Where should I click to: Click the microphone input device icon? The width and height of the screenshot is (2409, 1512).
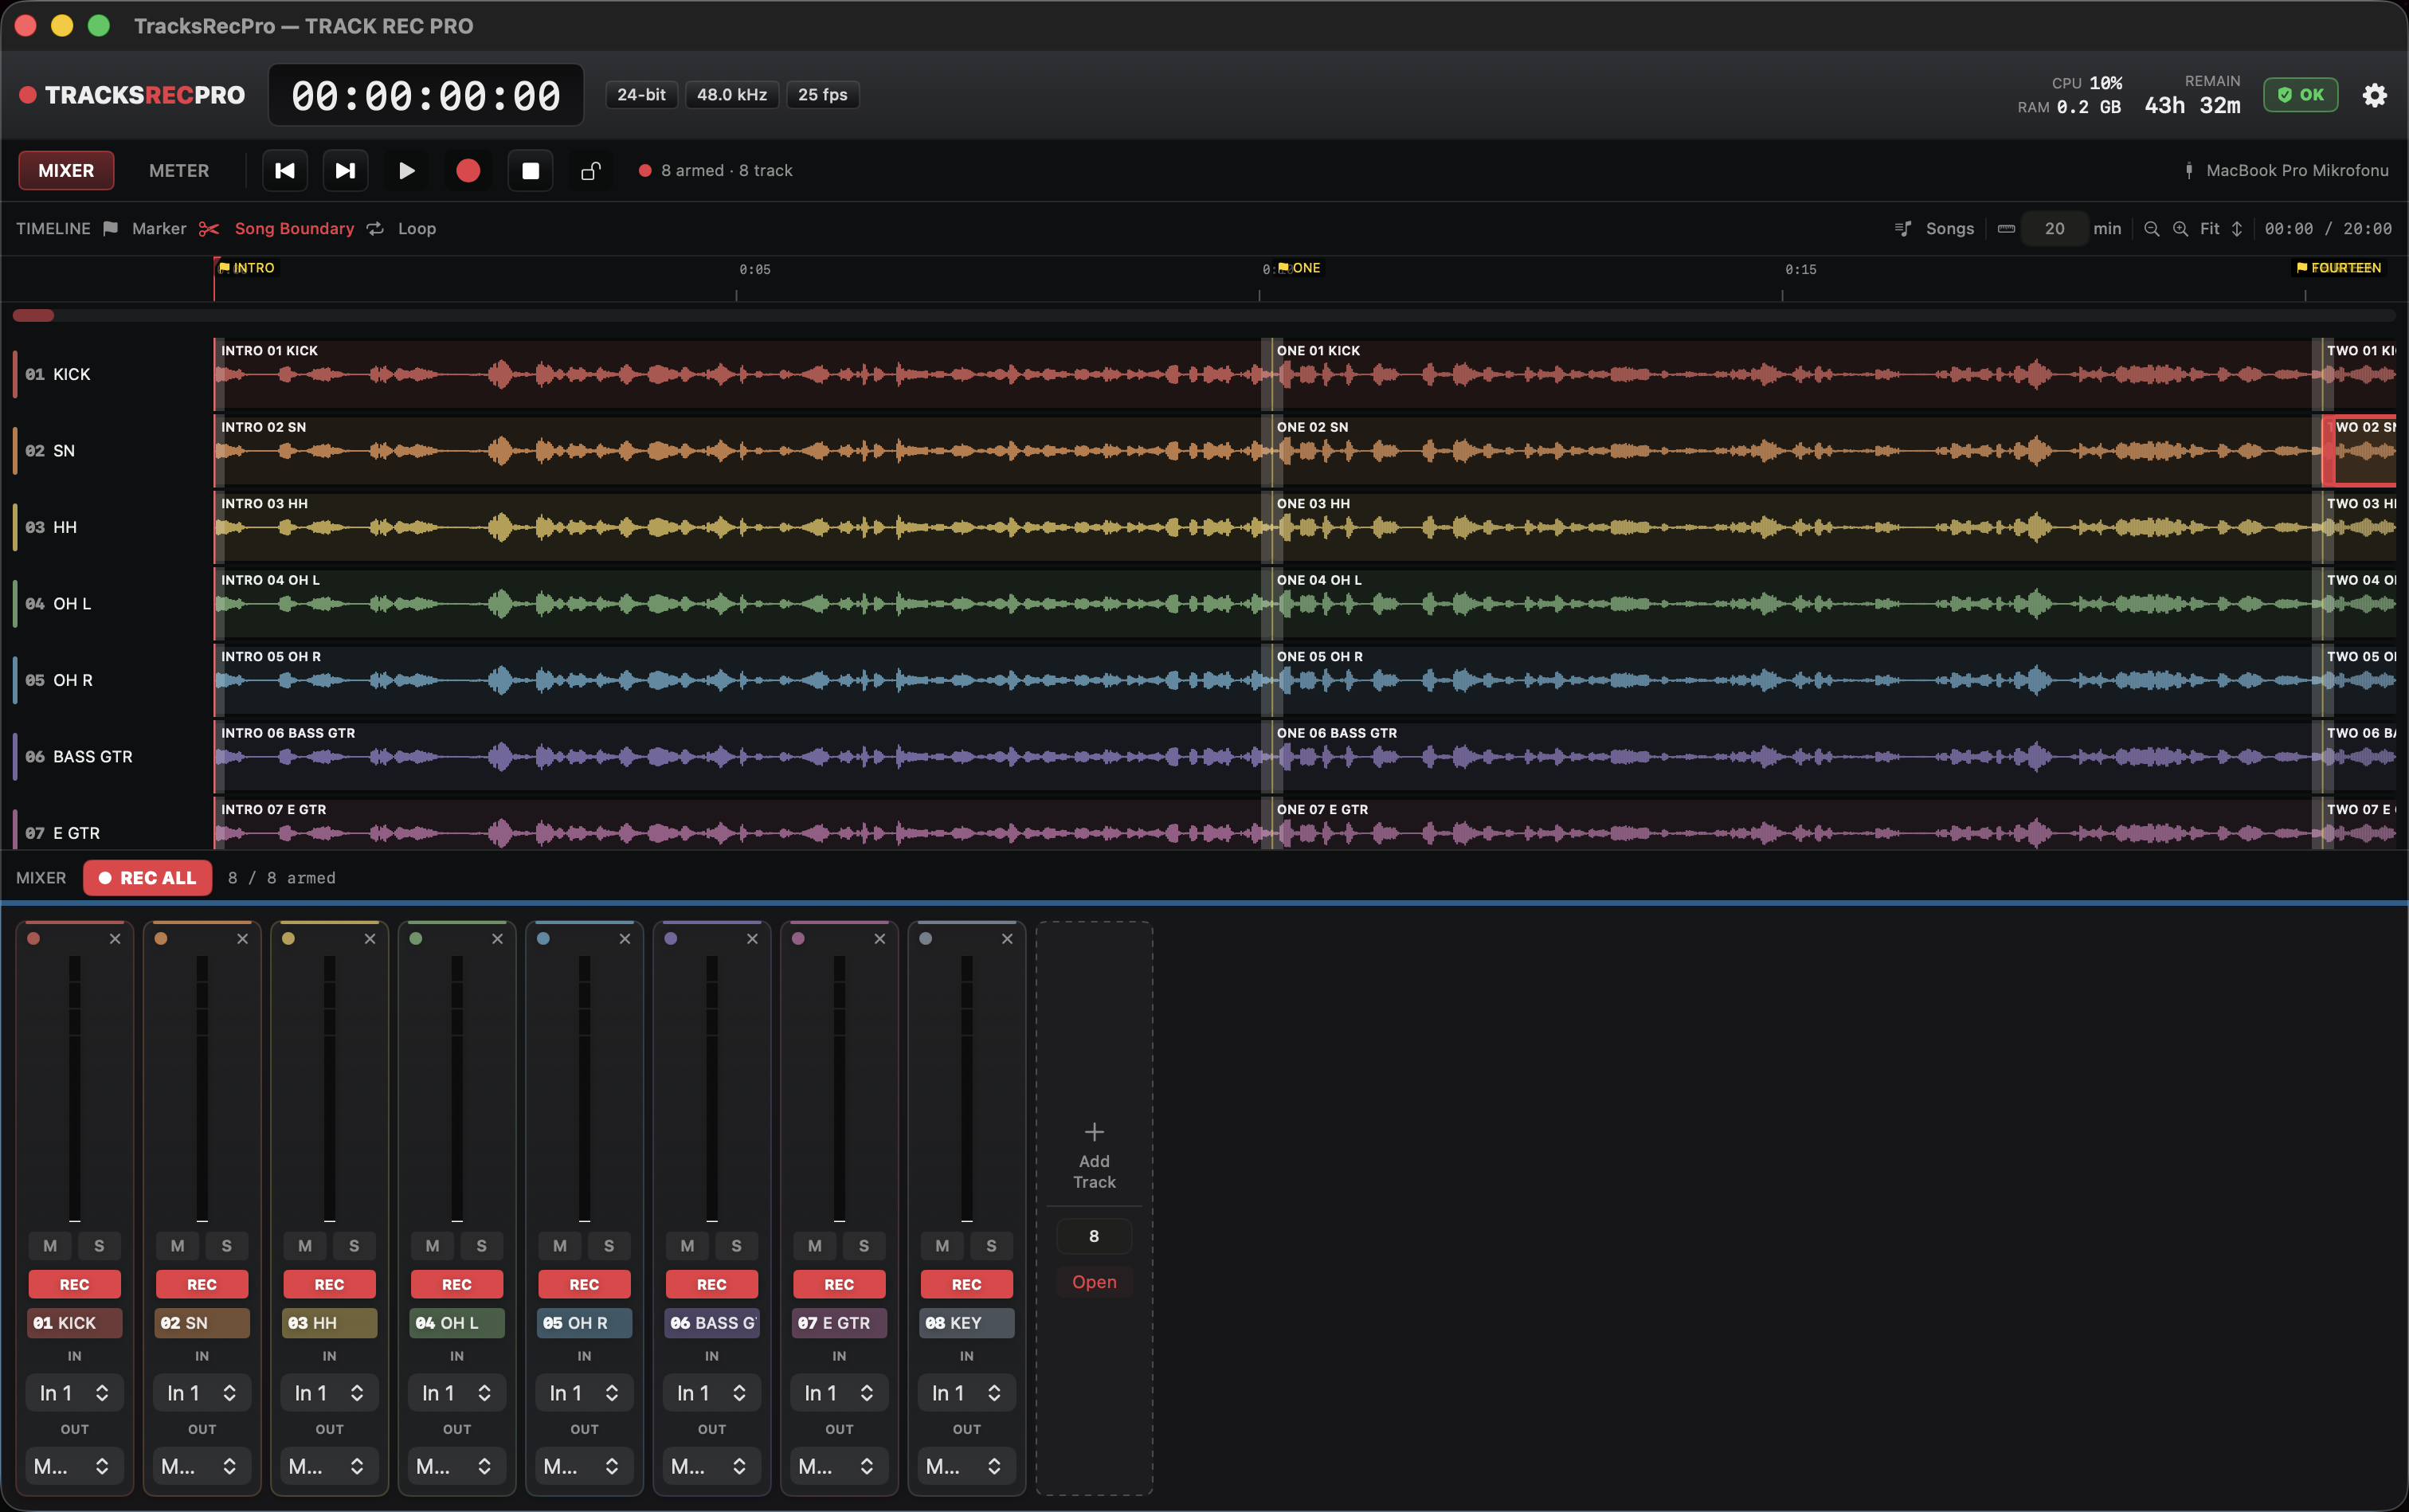[2189, 171]
